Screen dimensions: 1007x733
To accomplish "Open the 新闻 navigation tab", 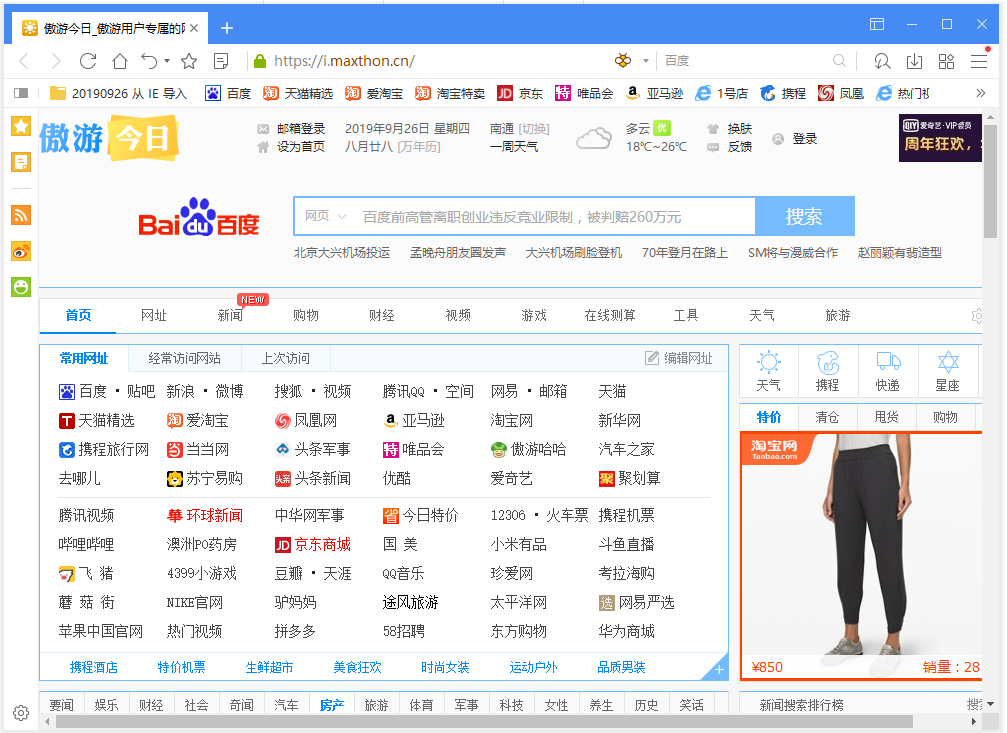I will [x=229, y=315].
